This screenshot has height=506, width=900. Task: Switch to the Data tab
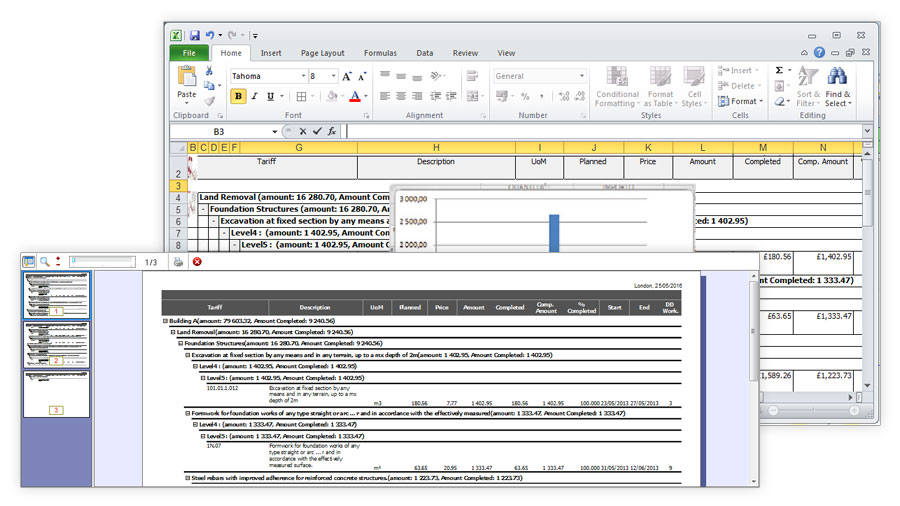[x=425, y=53]
